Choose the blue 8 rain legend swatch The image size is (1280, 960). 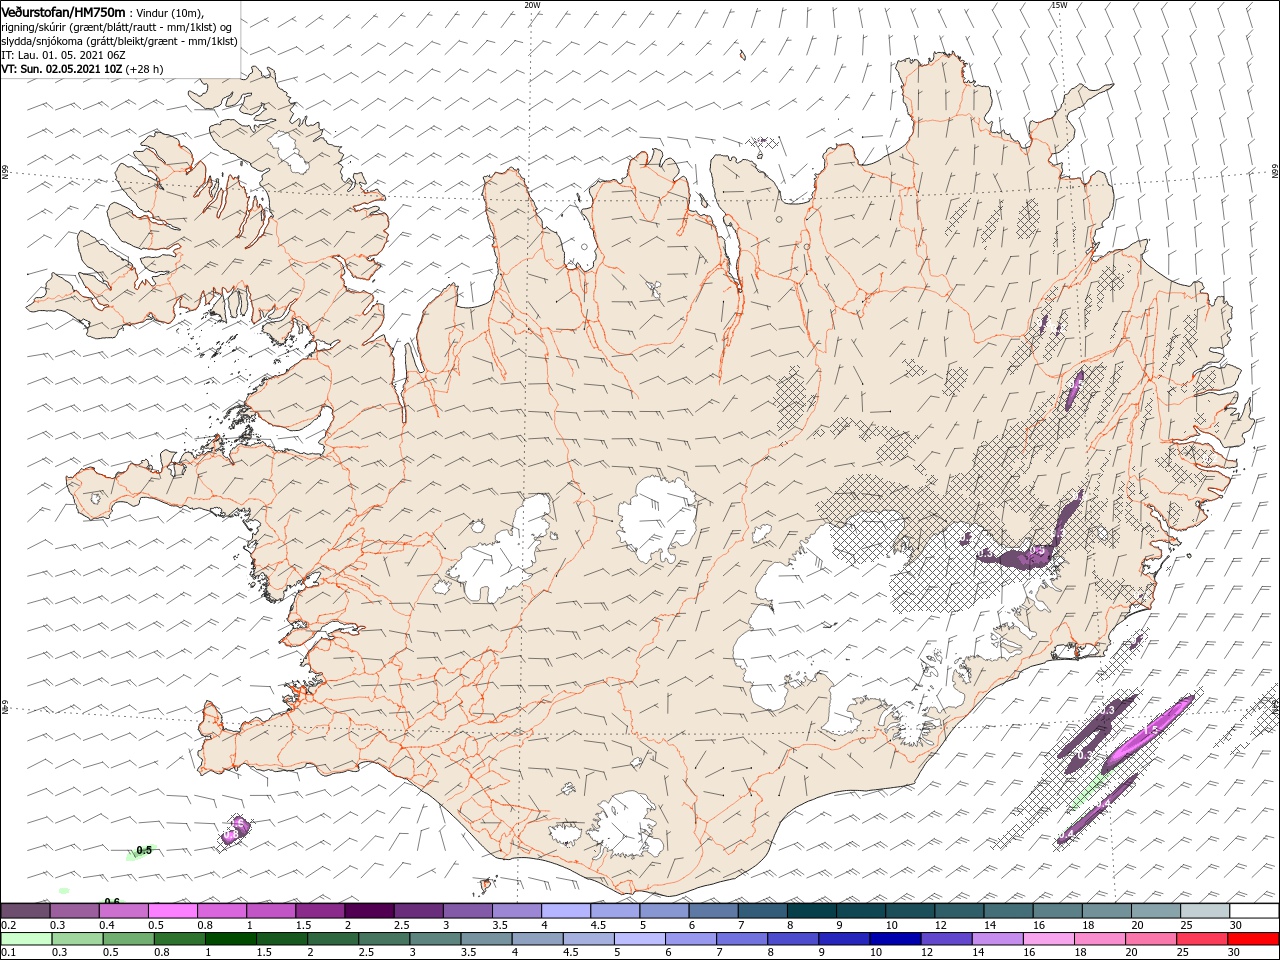pyautogui.click(x=793, y=939)
